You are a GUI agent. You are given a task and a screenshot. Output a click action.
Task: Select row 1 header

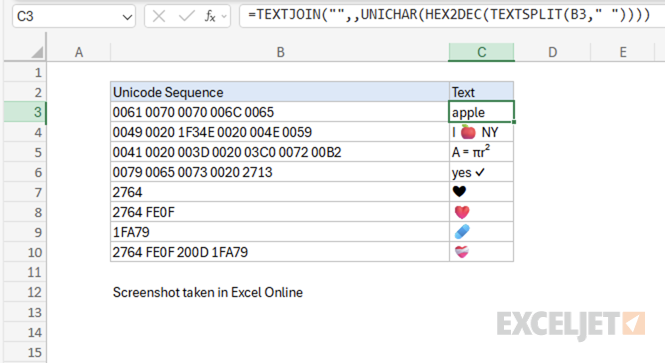(x=25, y=72)
